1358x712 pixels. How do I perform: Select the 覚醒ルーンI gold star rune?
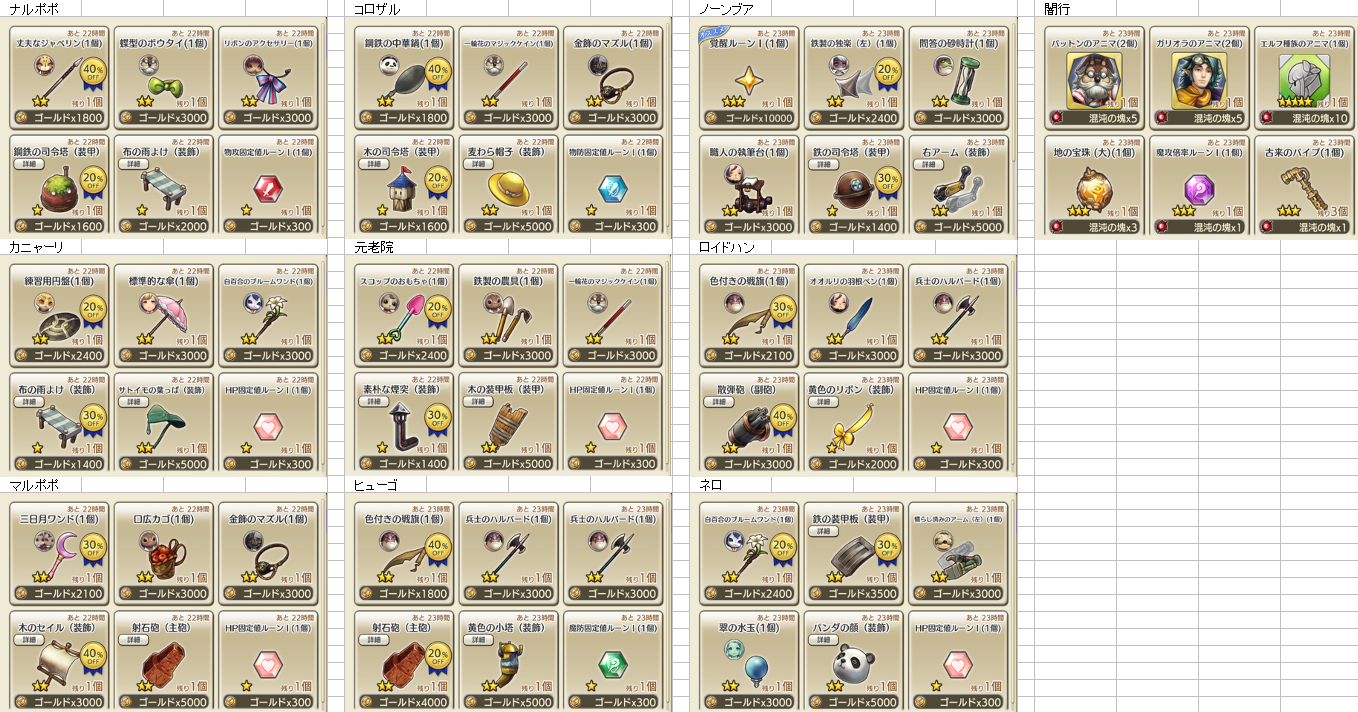click(x=749, y=78)
